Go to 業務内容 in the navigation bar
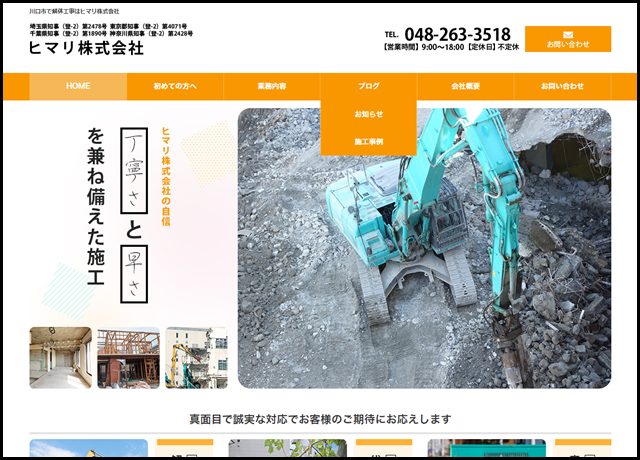The image size is (640, 460). click(x=271, y=87)
